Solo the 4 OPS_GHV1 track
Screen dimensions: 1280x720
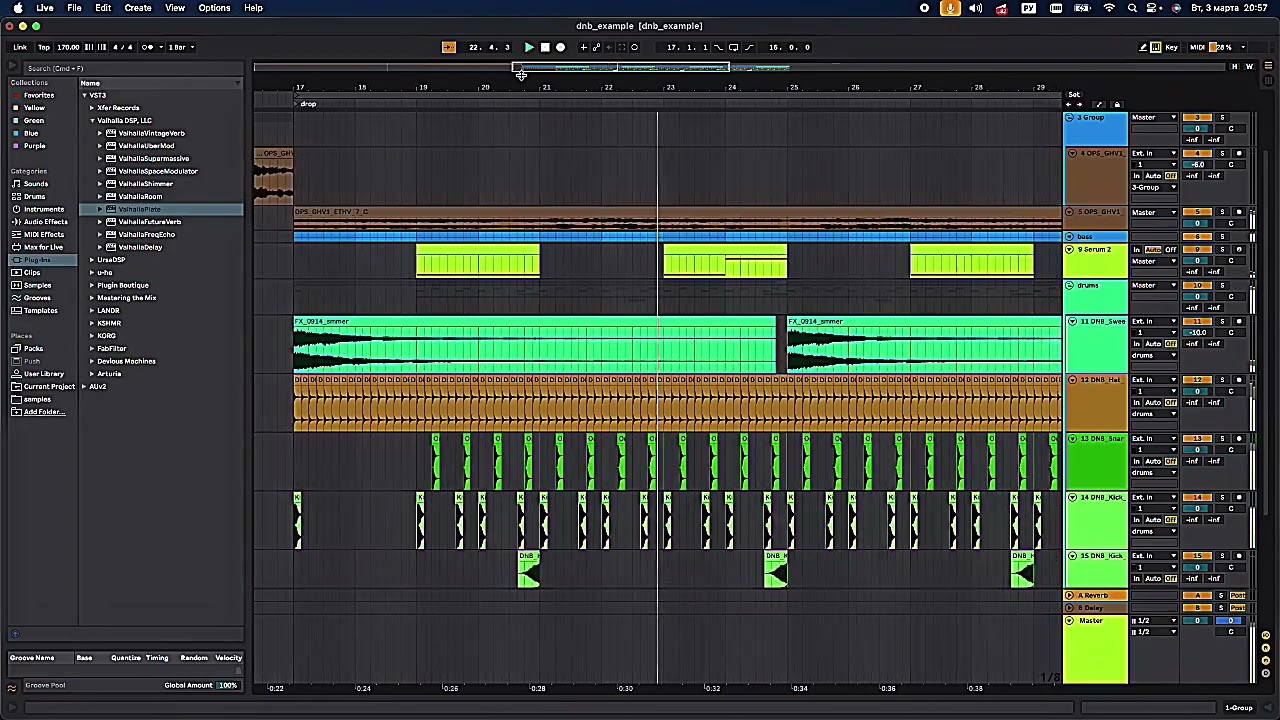coord(1221,153)
